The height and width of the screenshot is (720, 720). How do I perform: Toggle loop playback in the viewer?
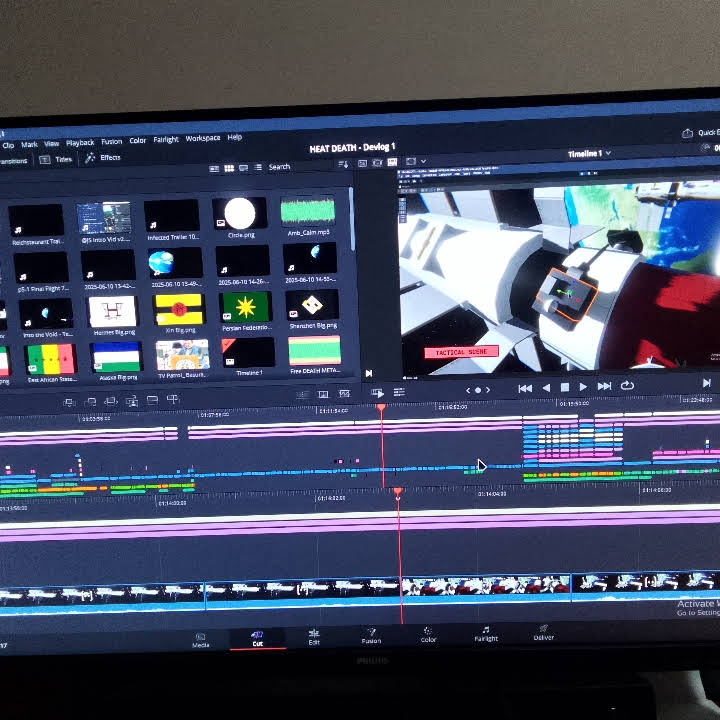tap(627, 386)
